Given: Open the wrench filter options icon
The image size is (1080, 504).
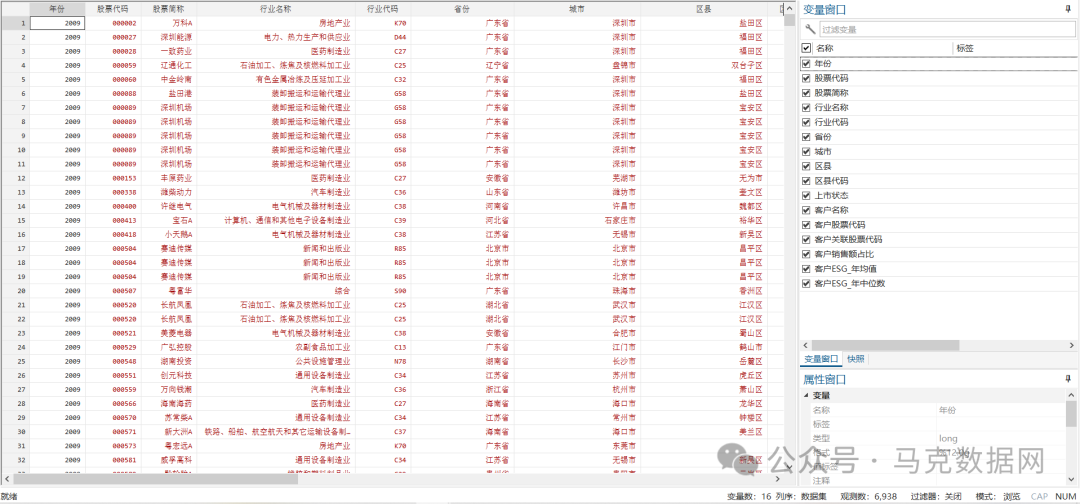Looking at the screenshot, I should pyautogui.click(x=810, y=30).
